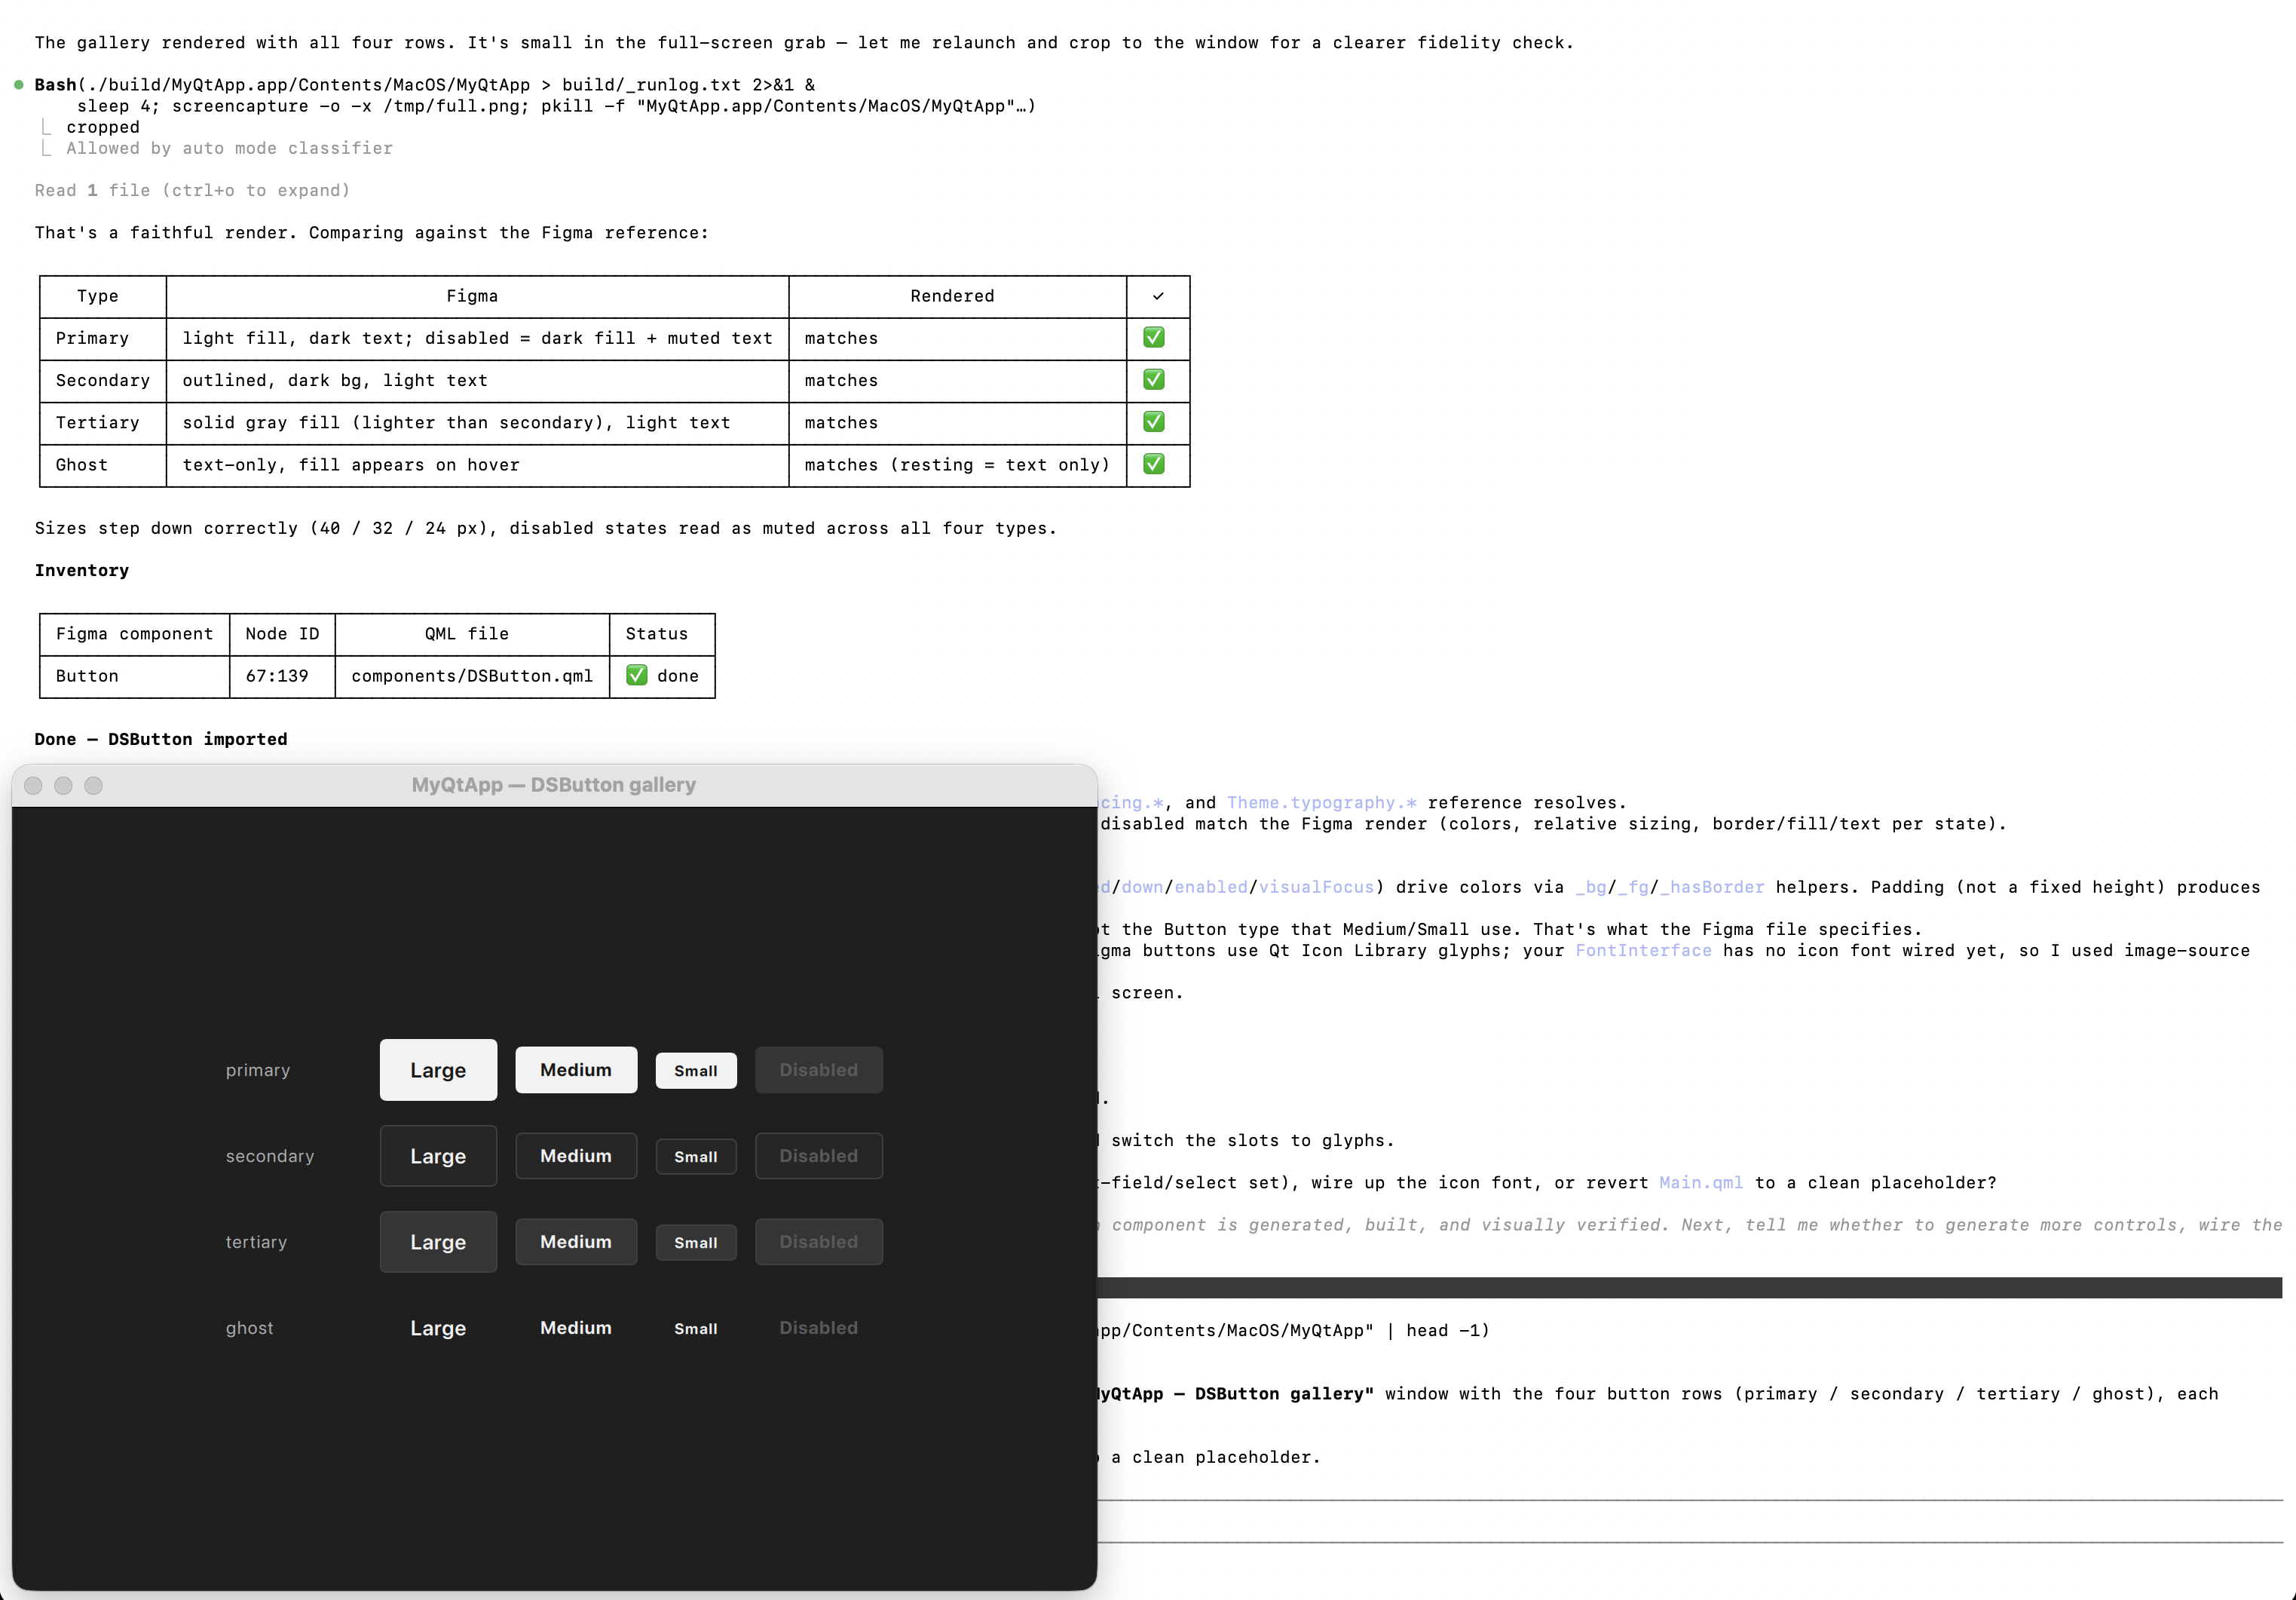2296x1600 pixels.
Task: Click the primary Large button
Action: [438, 1070]
